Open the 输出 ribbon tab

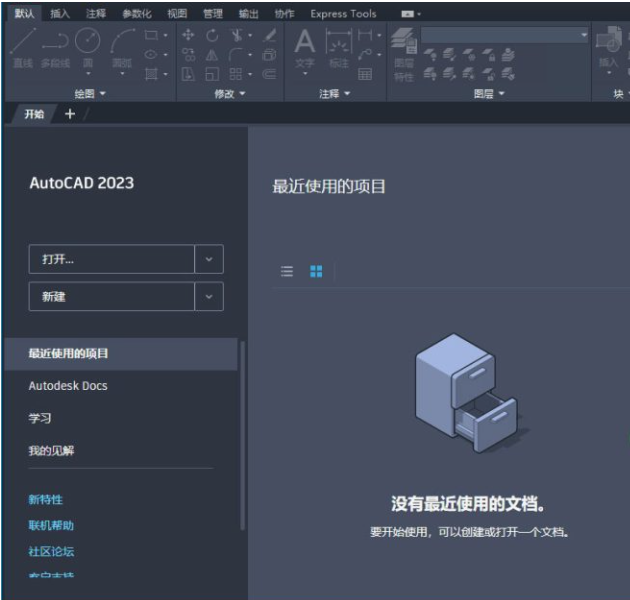point(249,14)
